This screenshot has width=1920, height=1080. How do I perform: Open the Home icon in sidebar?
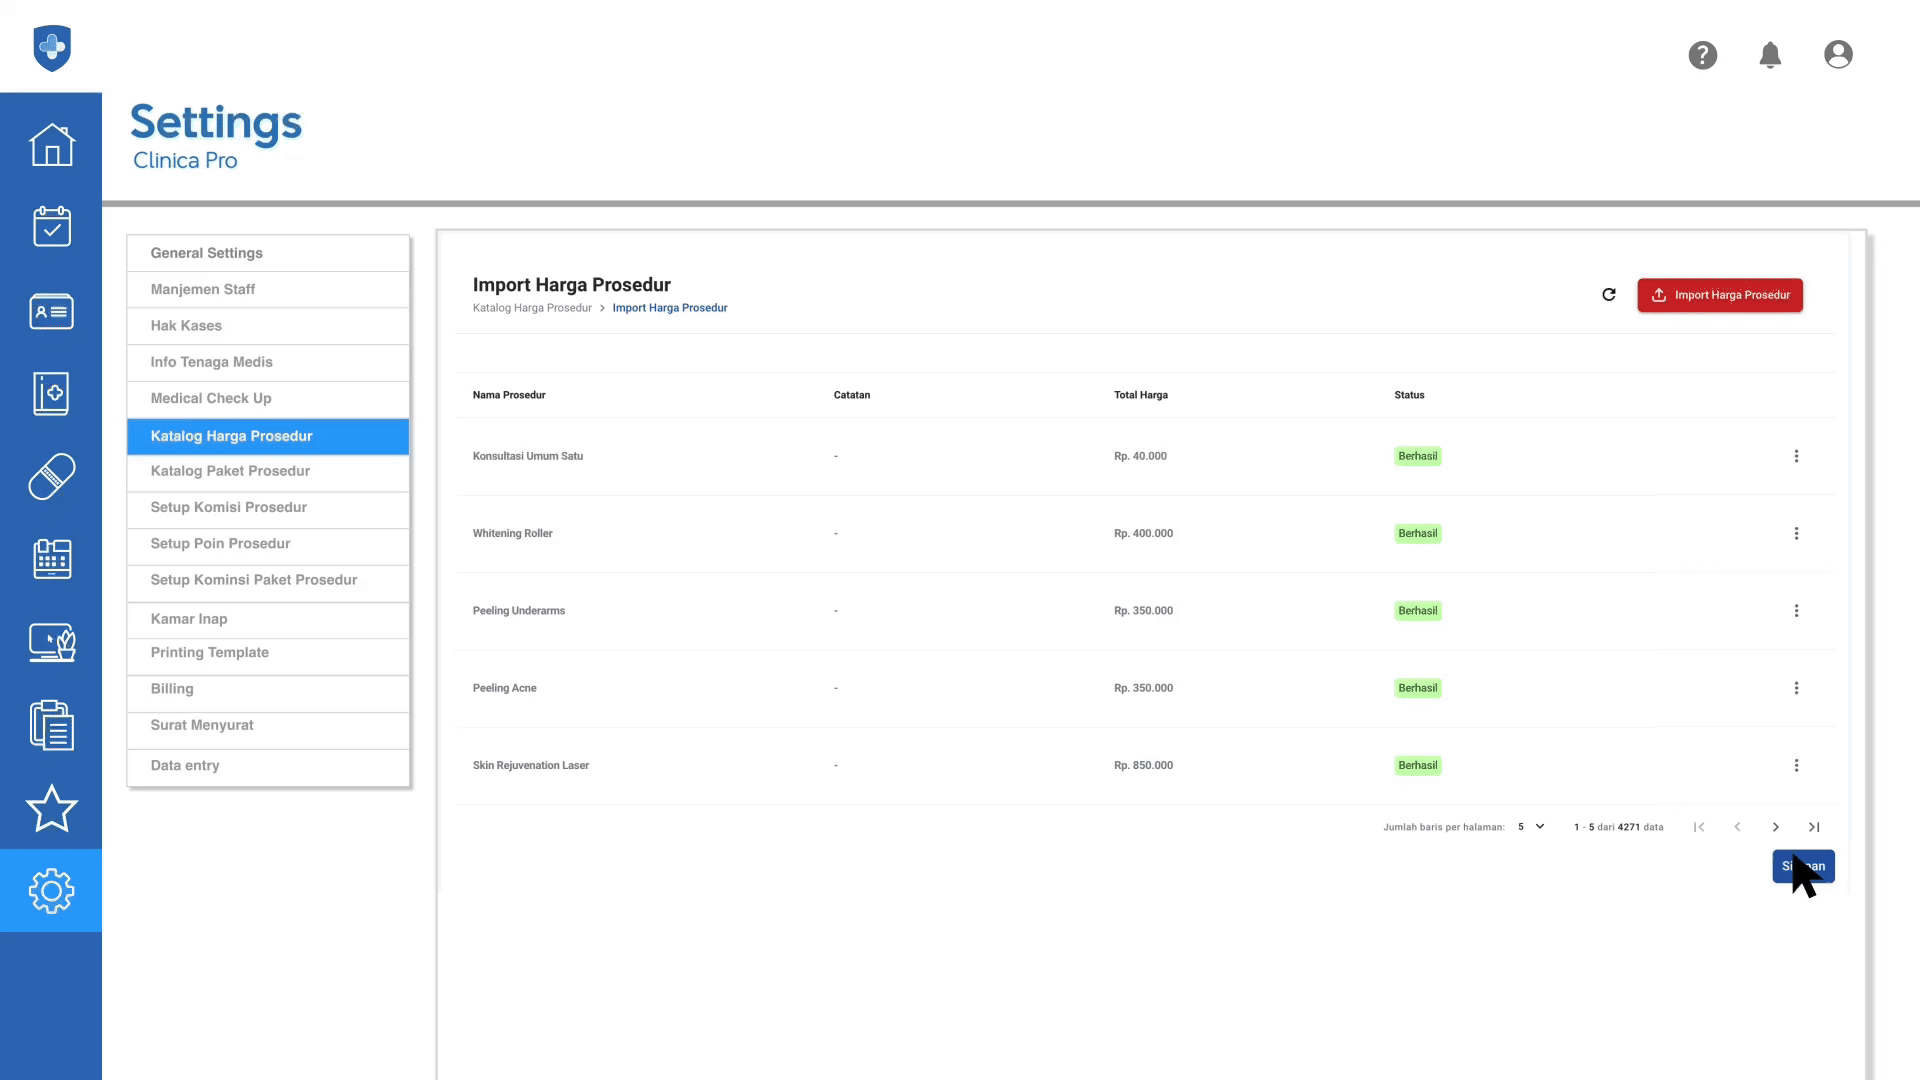coord(51,145)
